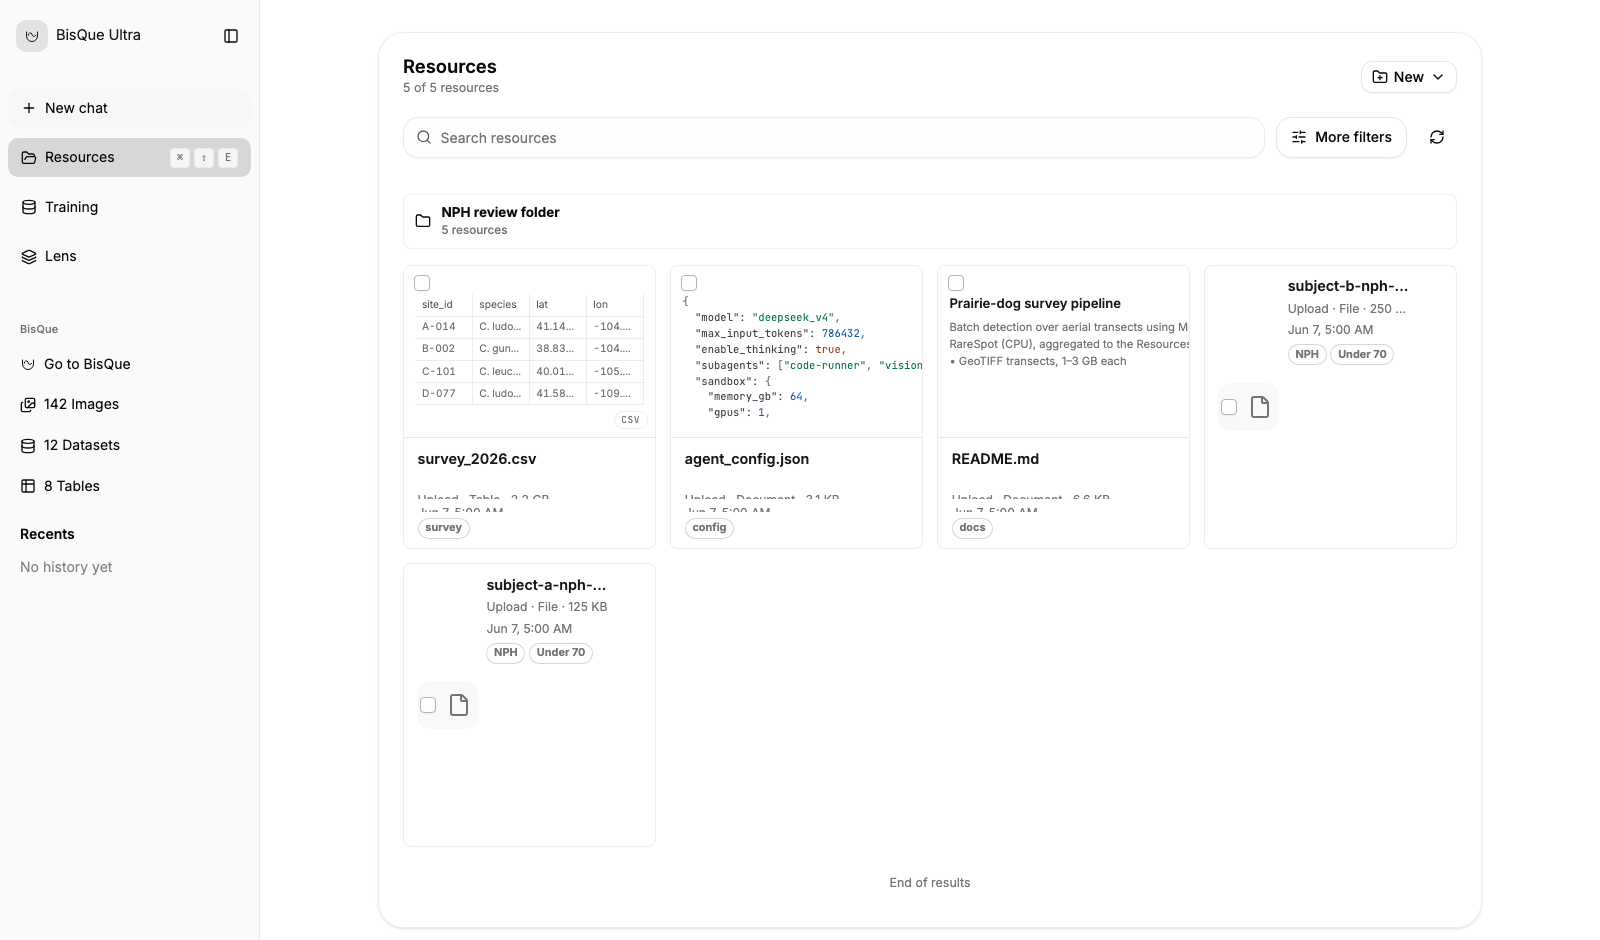
Task: Click the '5 of 5 resources' count
Action: pyautogui.click(x=451, y=88)
